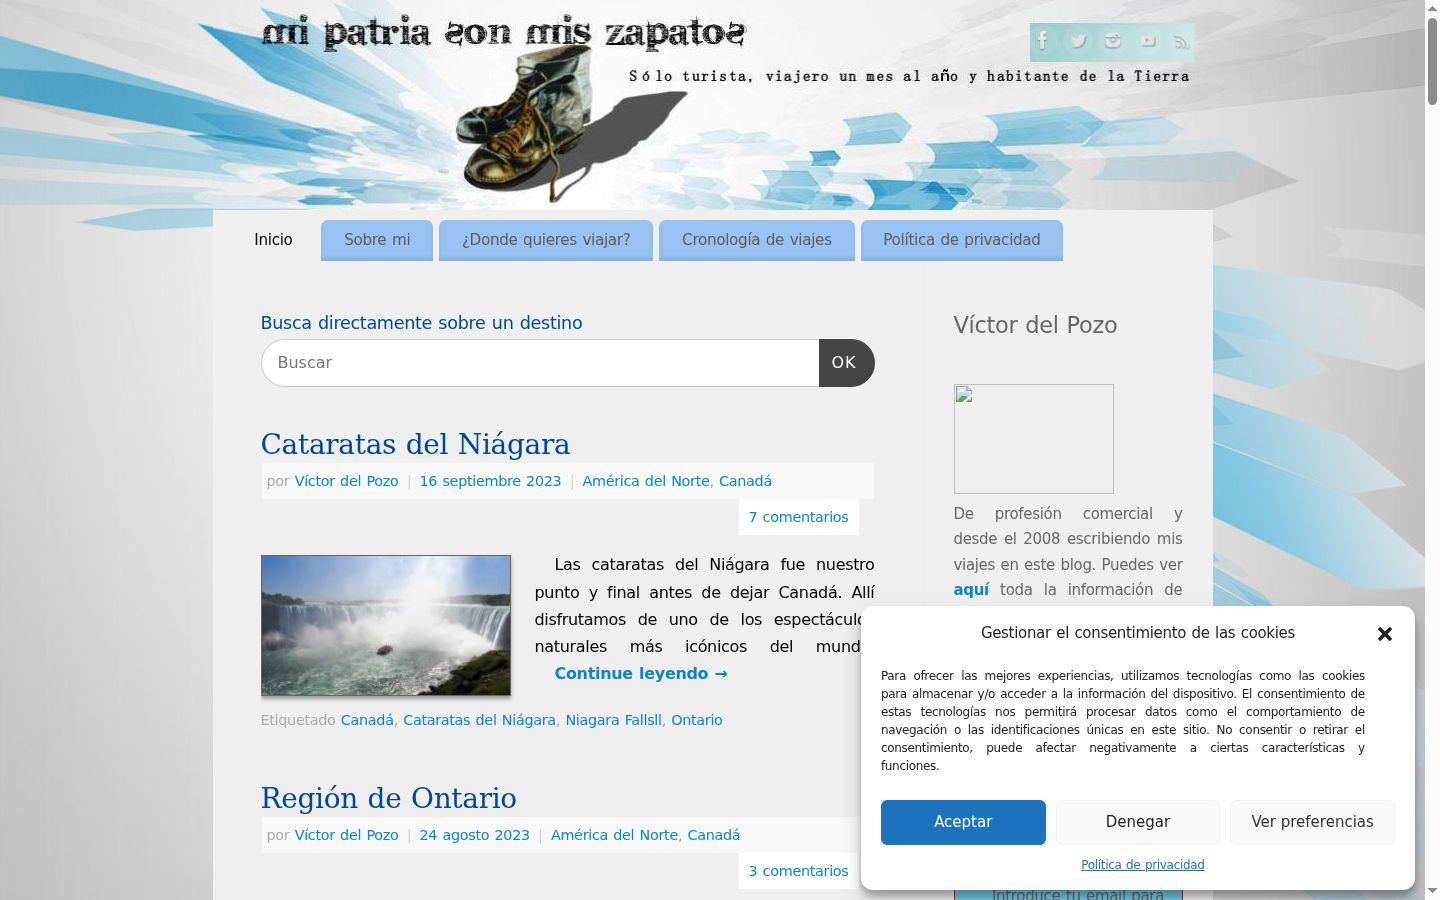Image resolution: width=1440 pixels, height=900 pixels.
Task: Open the 16 septiembre 2023 date link
Action: 490,481
